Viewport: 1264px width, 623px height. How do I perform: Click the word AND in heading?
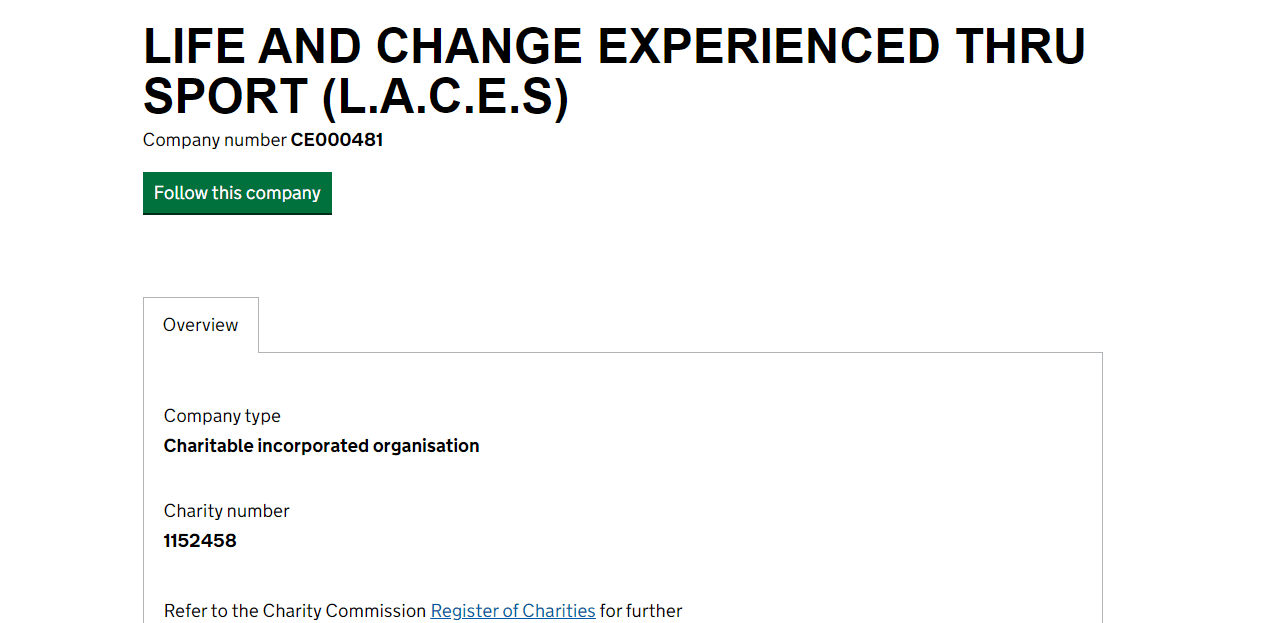pos(313,46)
